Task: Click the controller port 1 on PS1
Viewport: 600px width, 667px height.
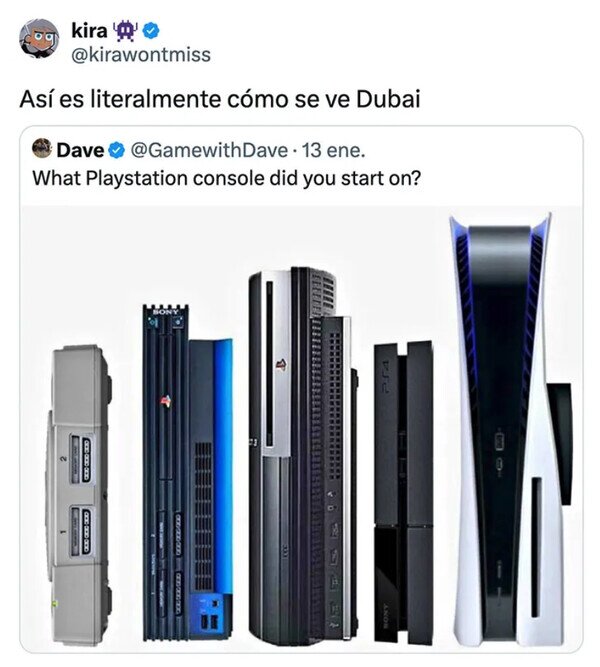Action: [82, 532]
